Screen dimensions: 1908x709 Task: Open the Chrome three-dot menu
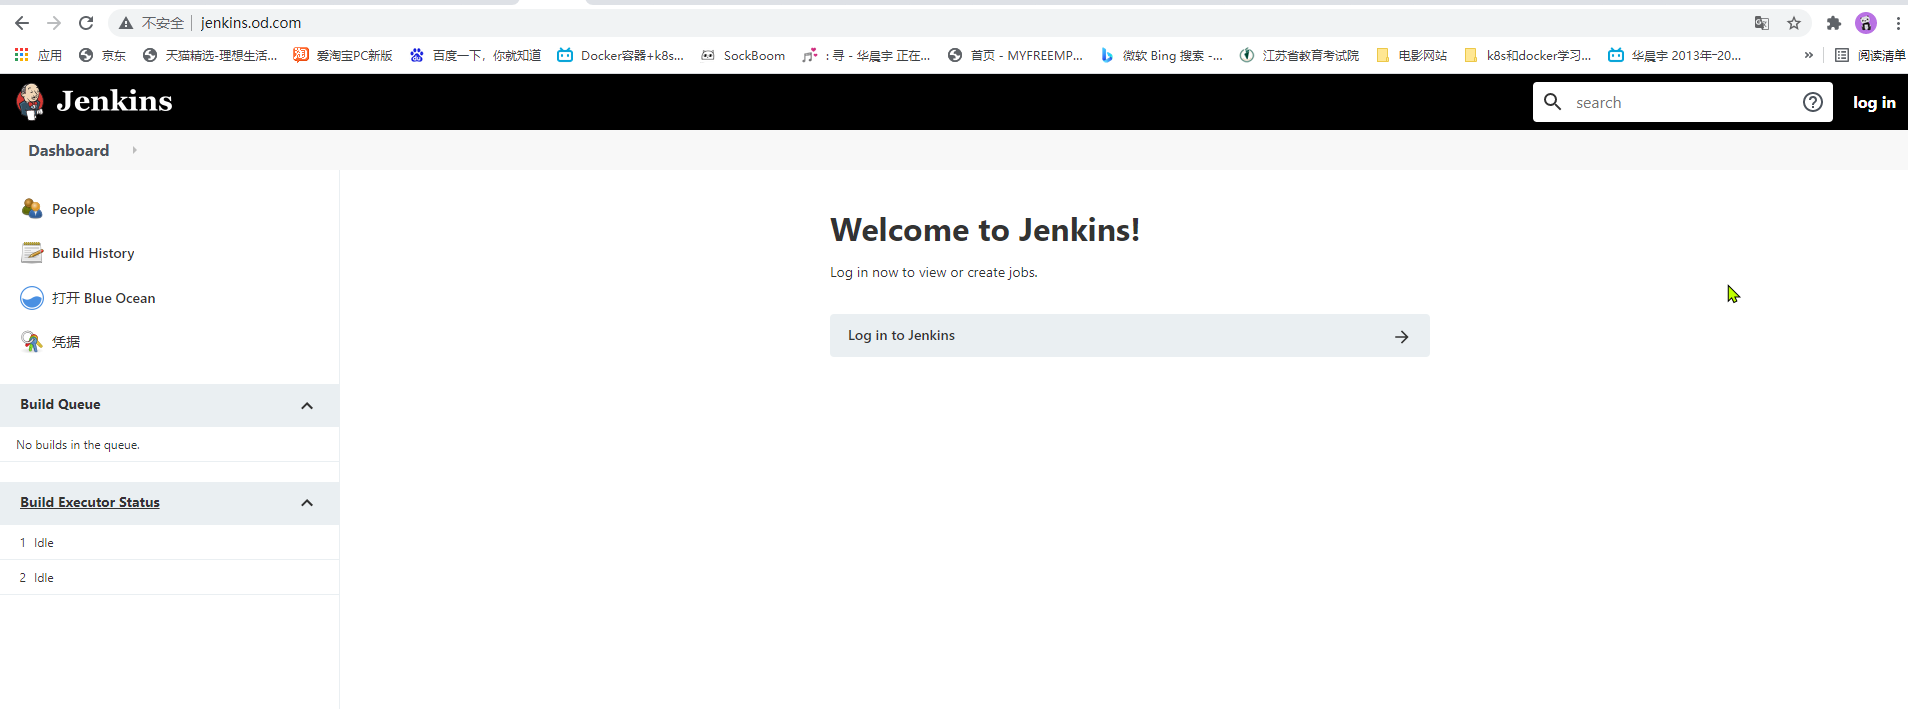coord(1898,23)
